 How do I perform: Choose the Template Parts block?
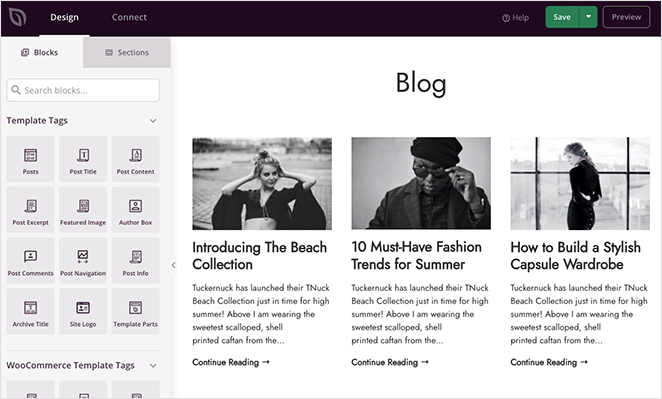pos(136,311)
